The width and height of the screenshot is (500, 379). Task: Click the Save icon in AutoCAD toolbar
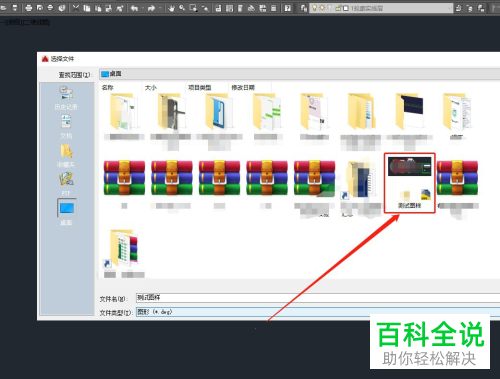click(x=14, y=8)
